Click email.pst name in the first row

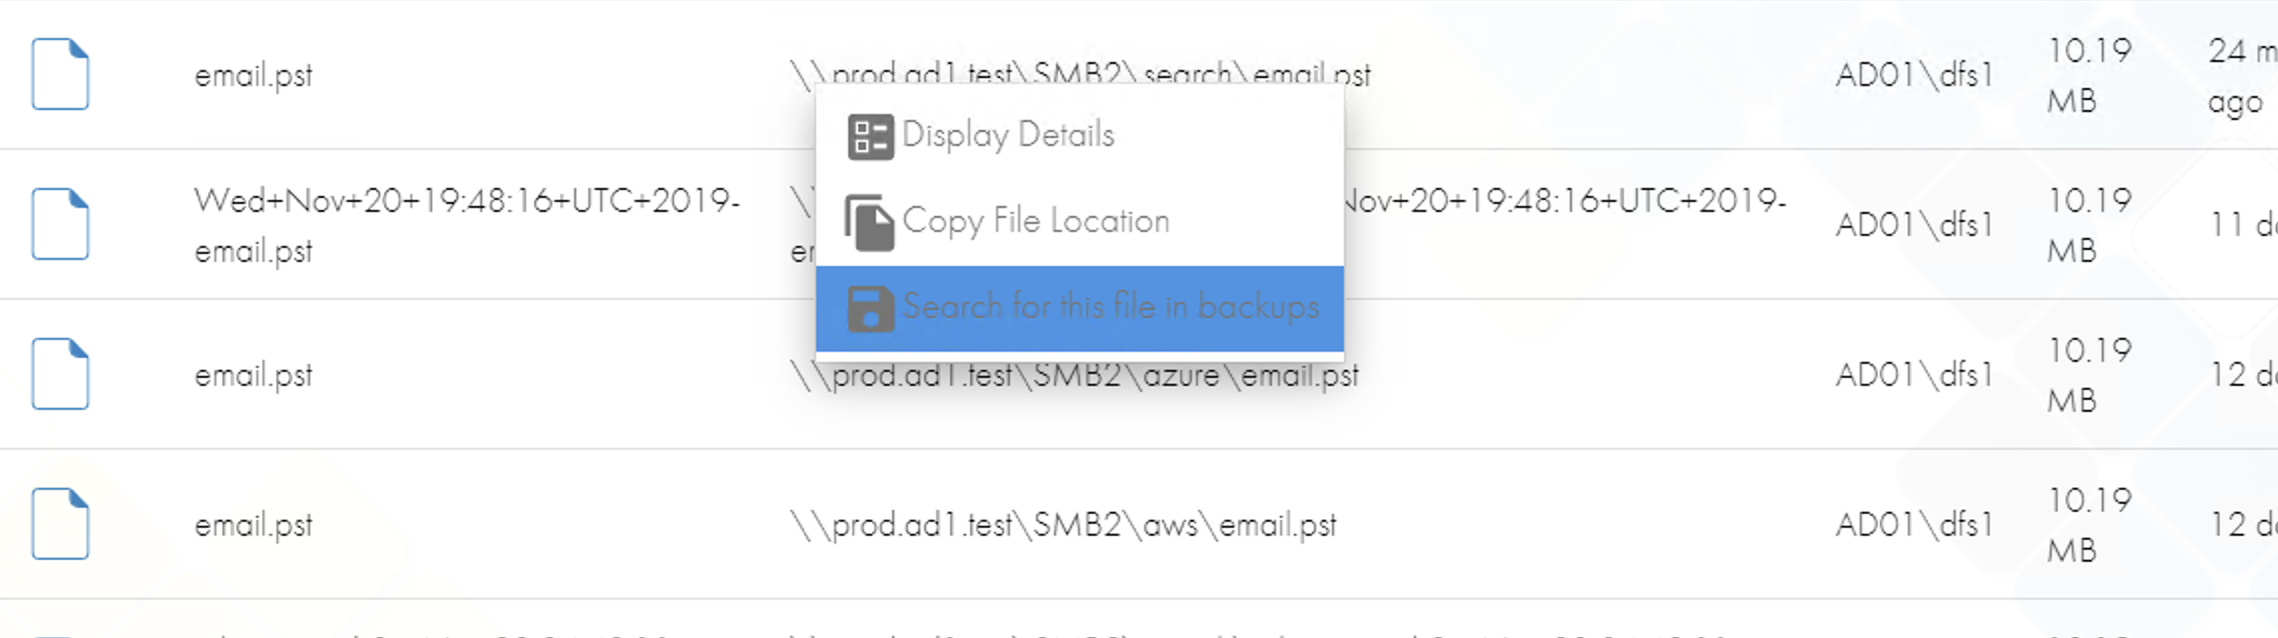pyautogui.click(x=253, y=75)
